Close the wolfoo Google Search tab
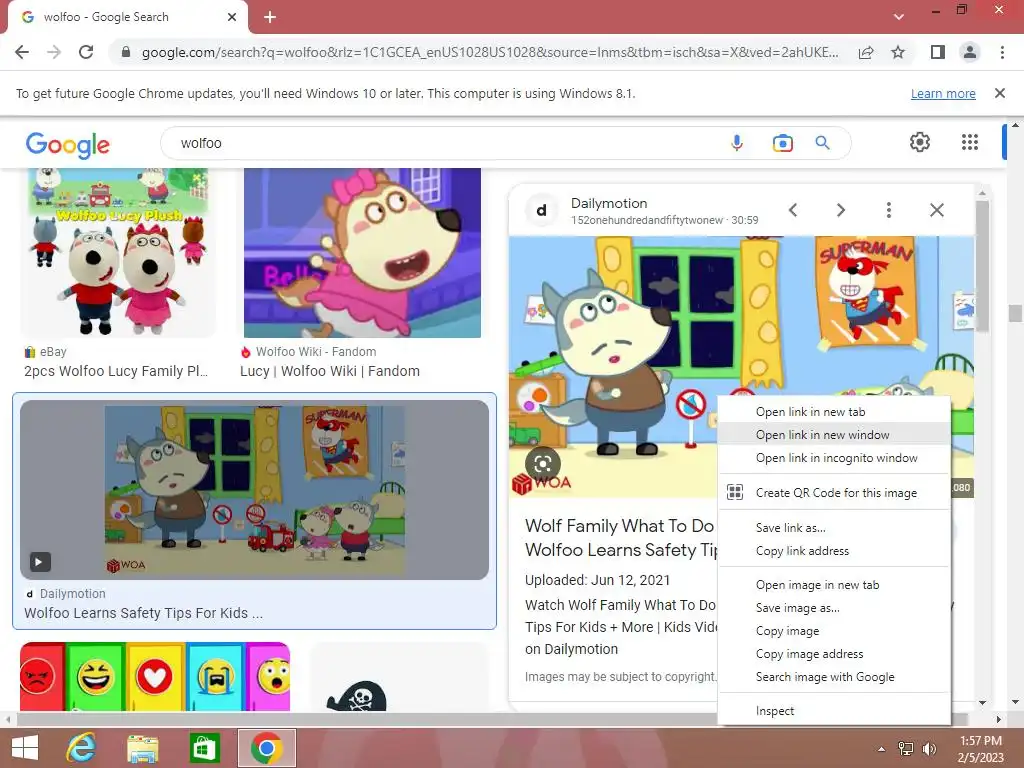Image resolution: width=1024 pixels, height=768 pixels. coord(232,17)
